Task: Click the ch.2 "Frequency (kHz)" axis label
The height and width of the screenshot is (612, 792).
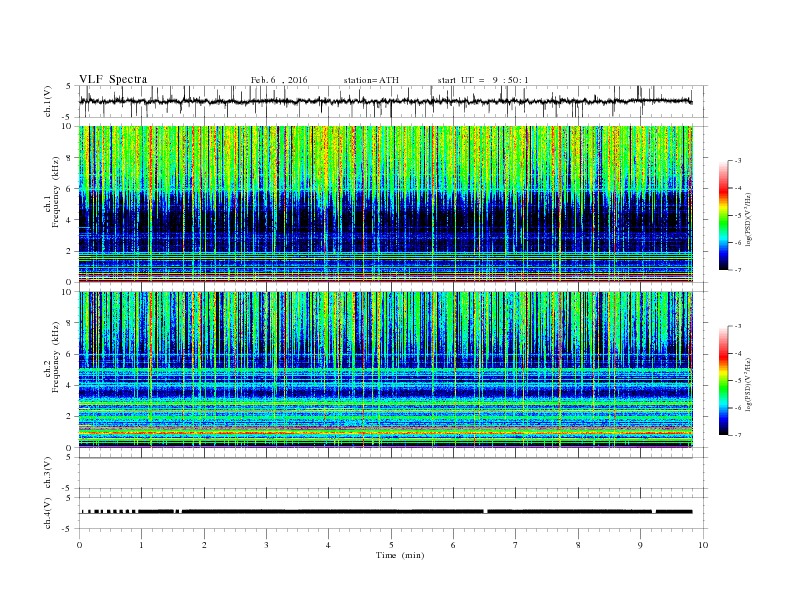Action: click(x=56, y=357)
